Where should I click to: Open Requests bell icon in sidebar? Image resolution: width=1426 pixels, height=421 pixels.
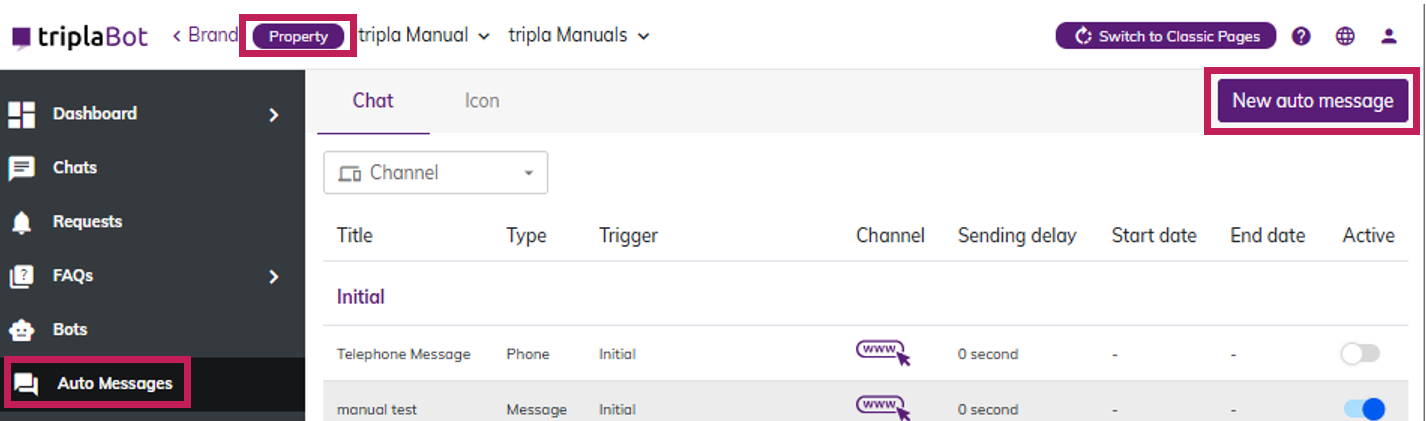click(x=22, y=222)
